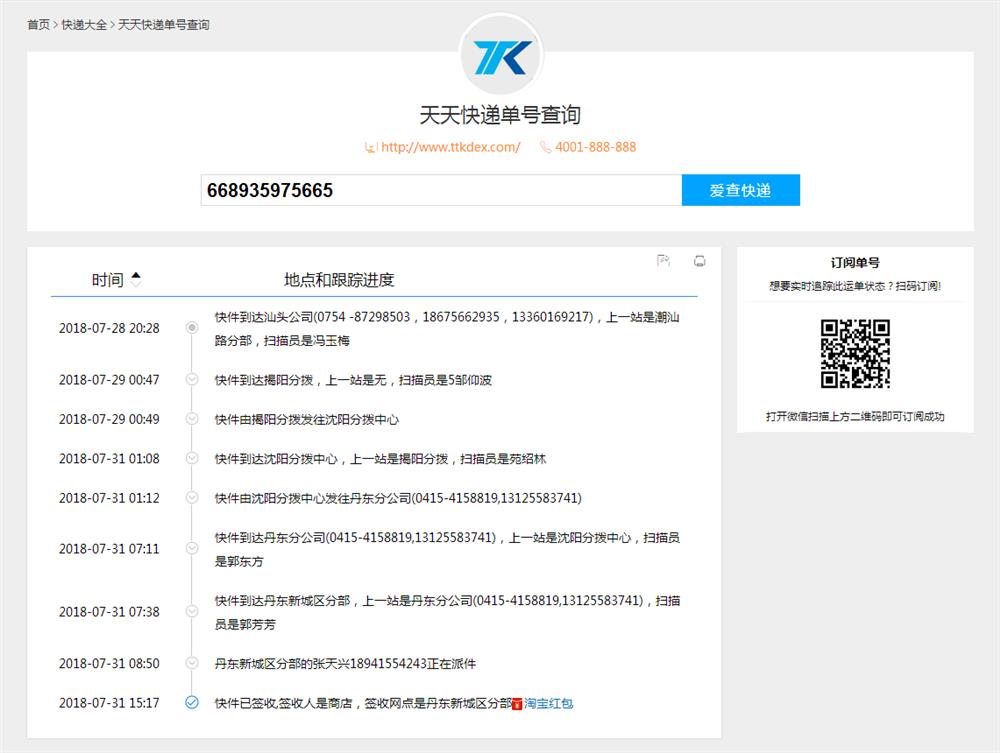The height and width of the screenshot is (753, 1000).
Task: Click the link icon before the website URL
Action: (371, 147)
